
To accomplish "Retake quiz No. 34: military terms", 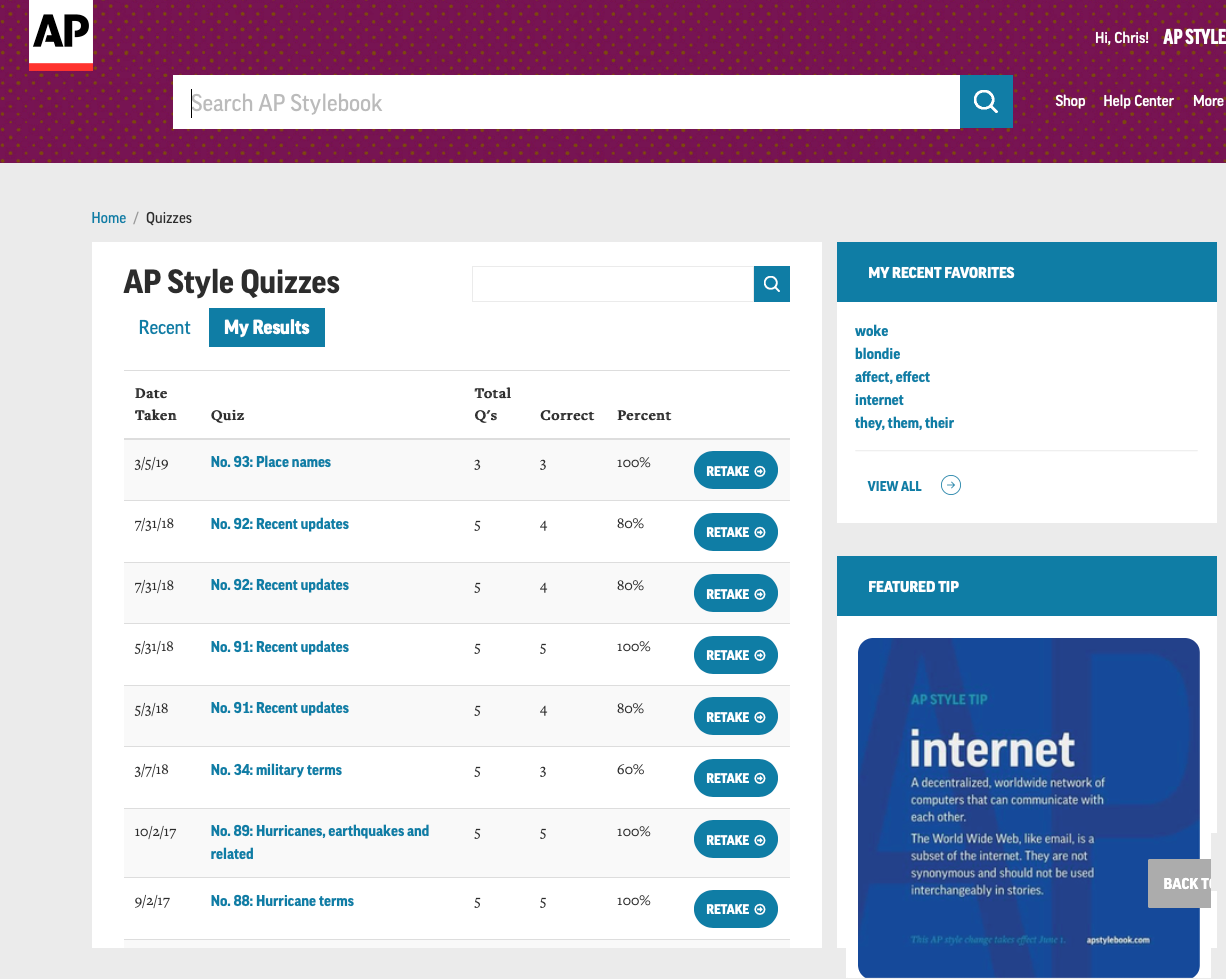I will point(736,778).
